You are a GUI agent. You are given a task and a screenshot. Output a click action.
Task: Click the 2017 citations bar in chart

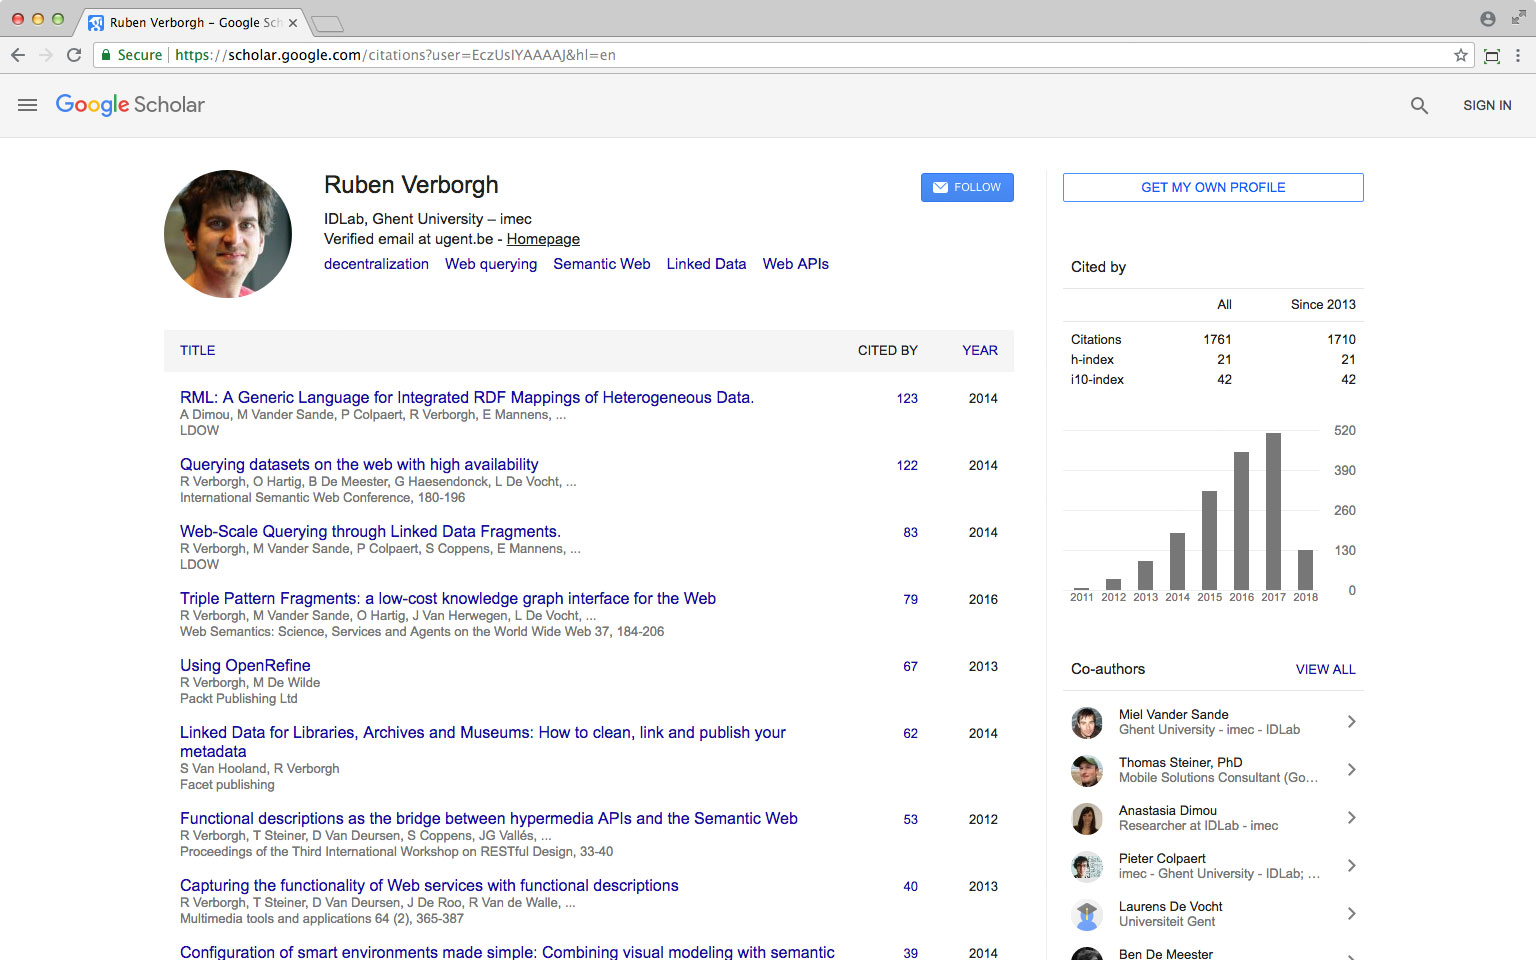pyautogui.click(x=1273, y=511)
